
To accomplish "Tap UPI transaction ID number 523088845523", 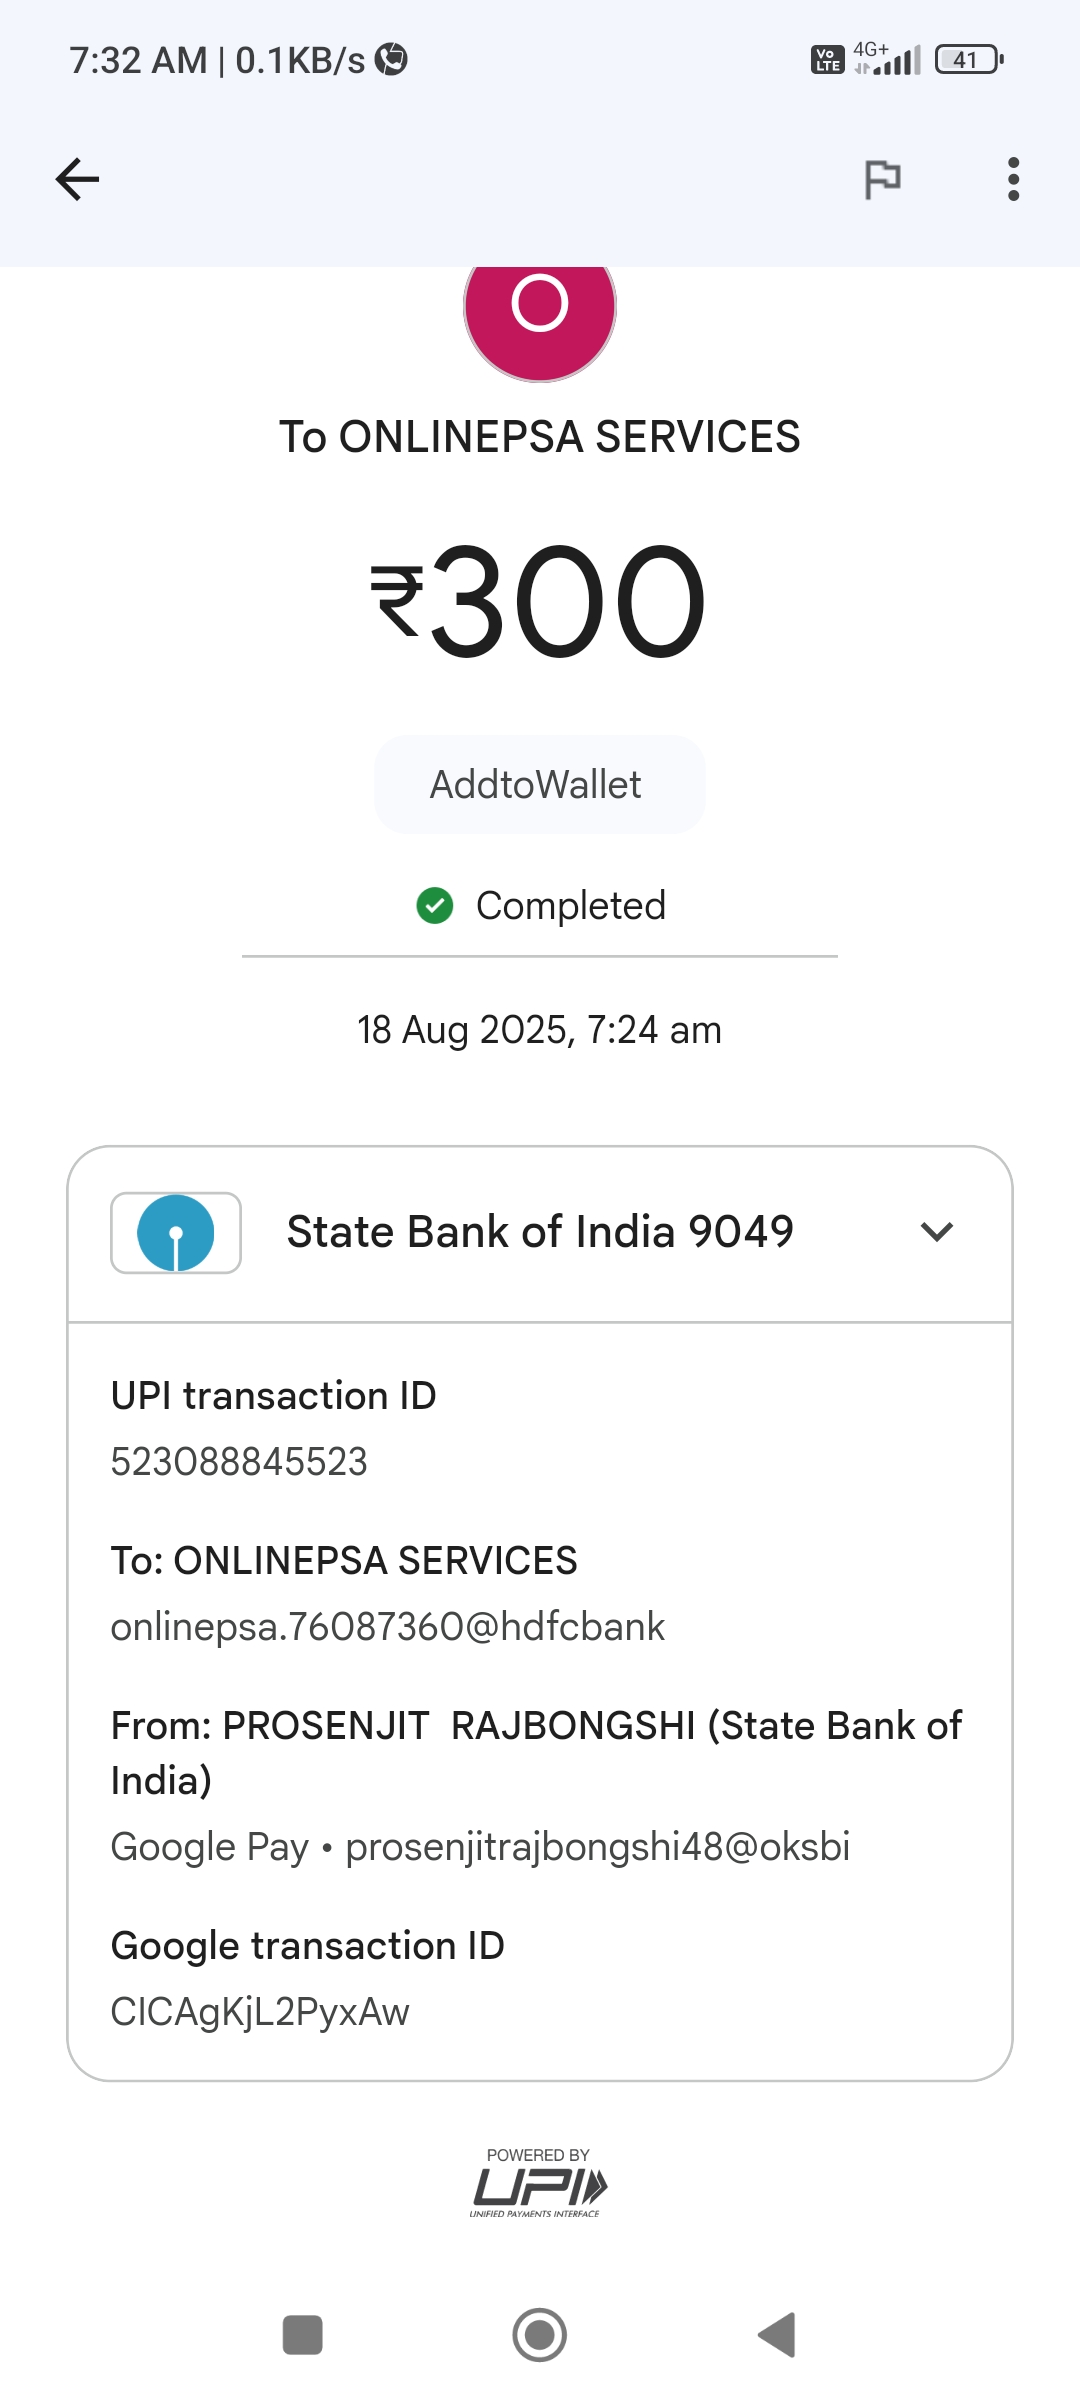I will 239,1462.
